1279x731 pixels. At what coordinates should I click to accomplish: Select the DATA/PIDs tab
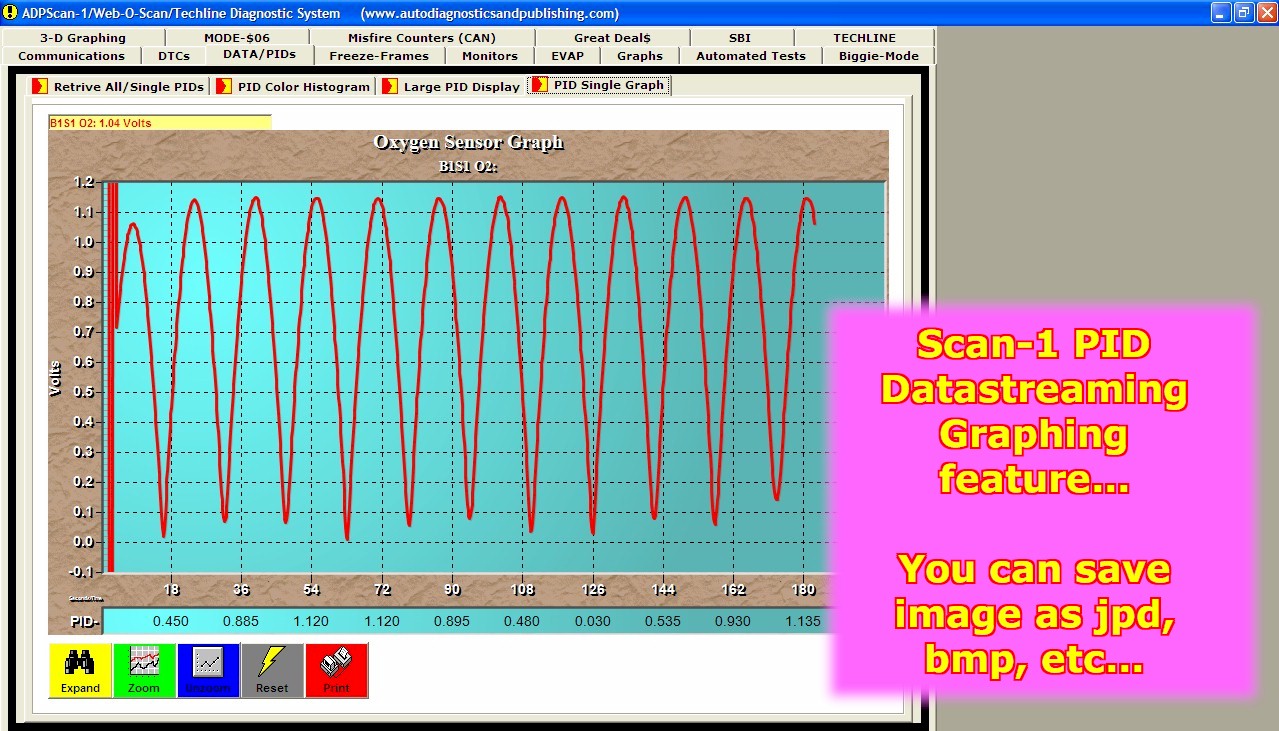tap(259, 54)
